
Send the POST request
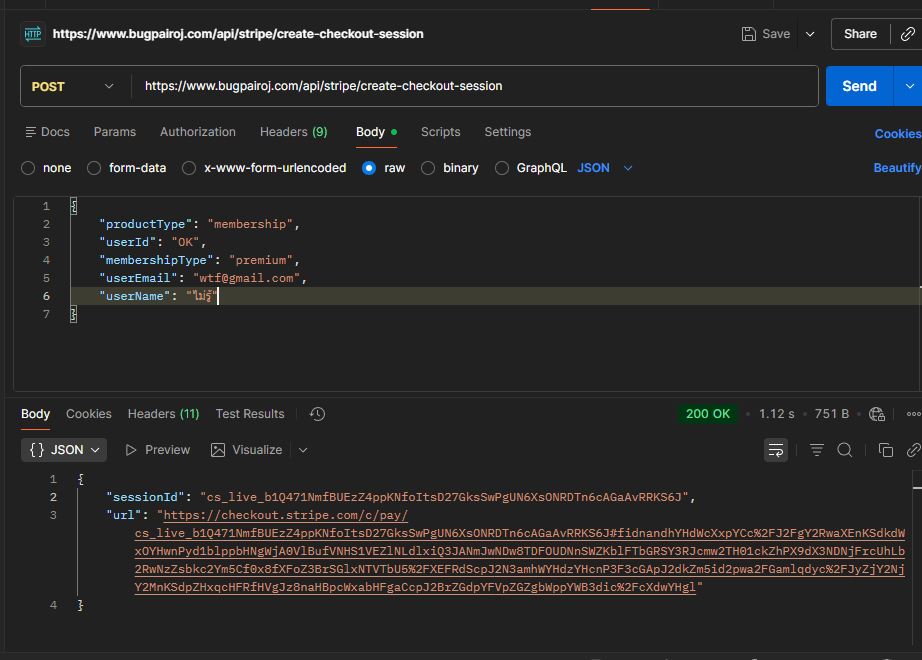click(x=859, y=86)
